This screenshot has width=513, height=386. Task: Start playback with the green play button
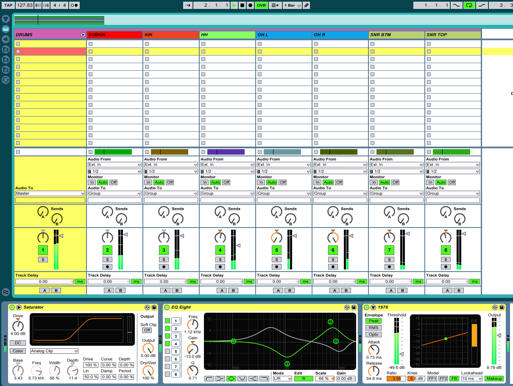234,5
